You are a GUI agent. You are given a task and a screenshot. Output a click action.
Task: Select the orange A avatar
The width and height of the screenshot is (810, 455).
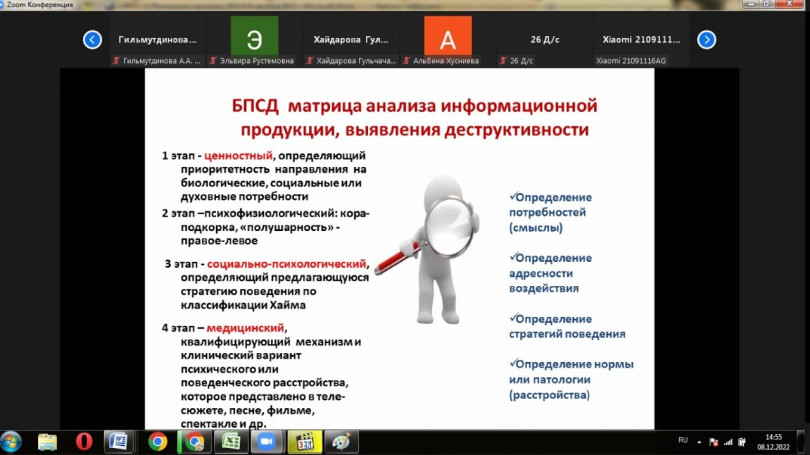(x=447, y=36)
